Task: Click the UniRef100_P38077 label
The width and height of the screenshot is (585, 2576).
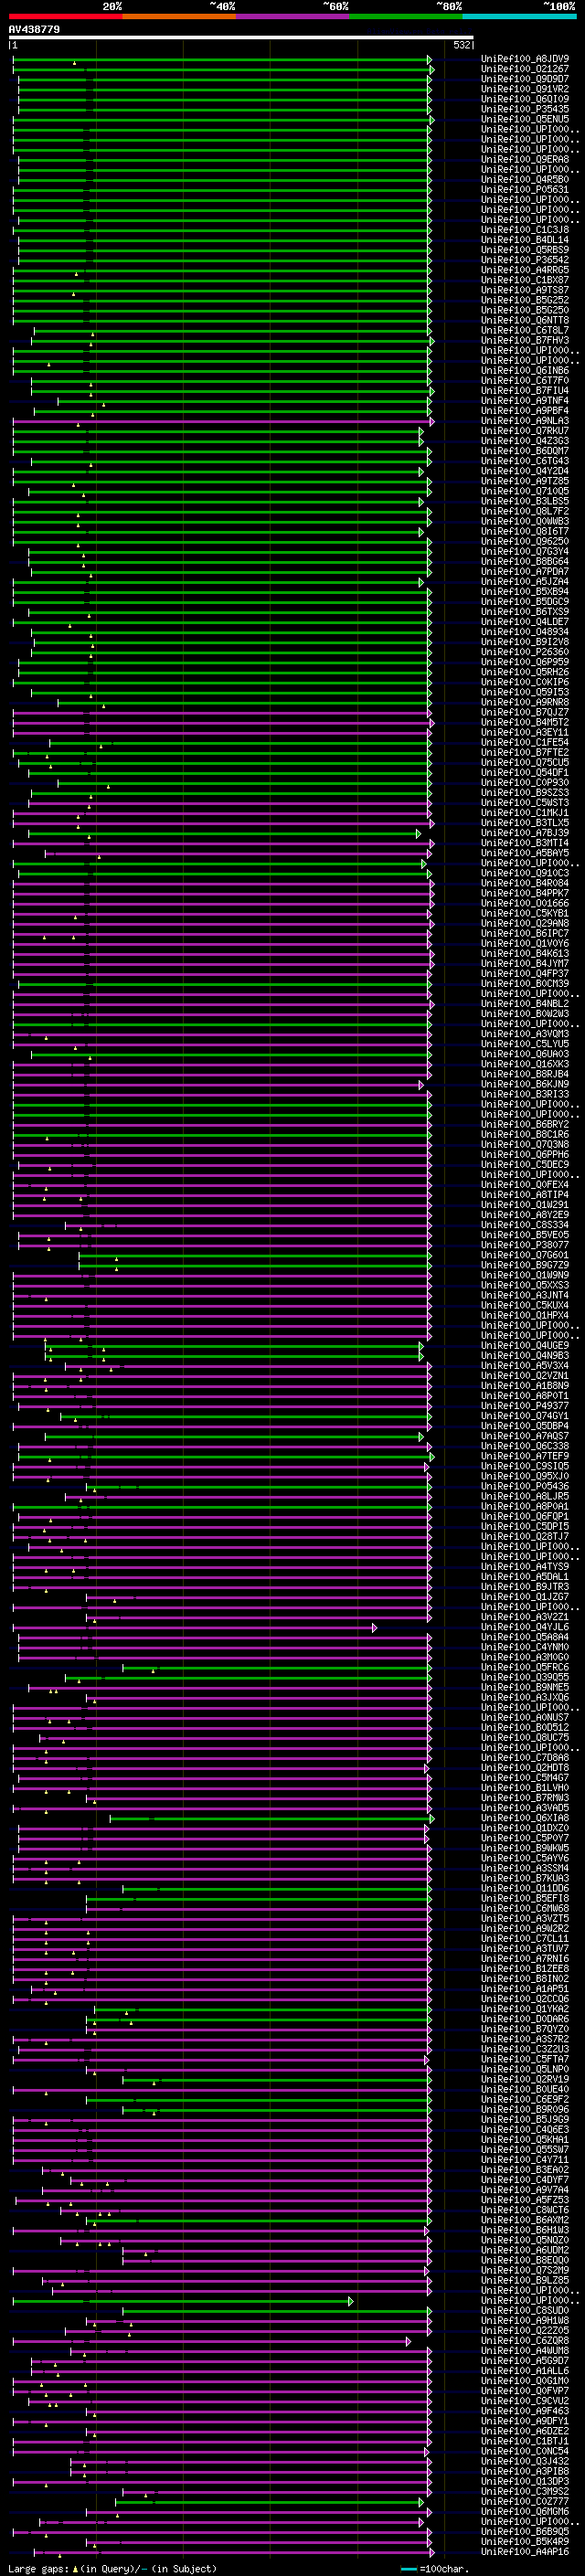Action: click(x=525, y=1245)
